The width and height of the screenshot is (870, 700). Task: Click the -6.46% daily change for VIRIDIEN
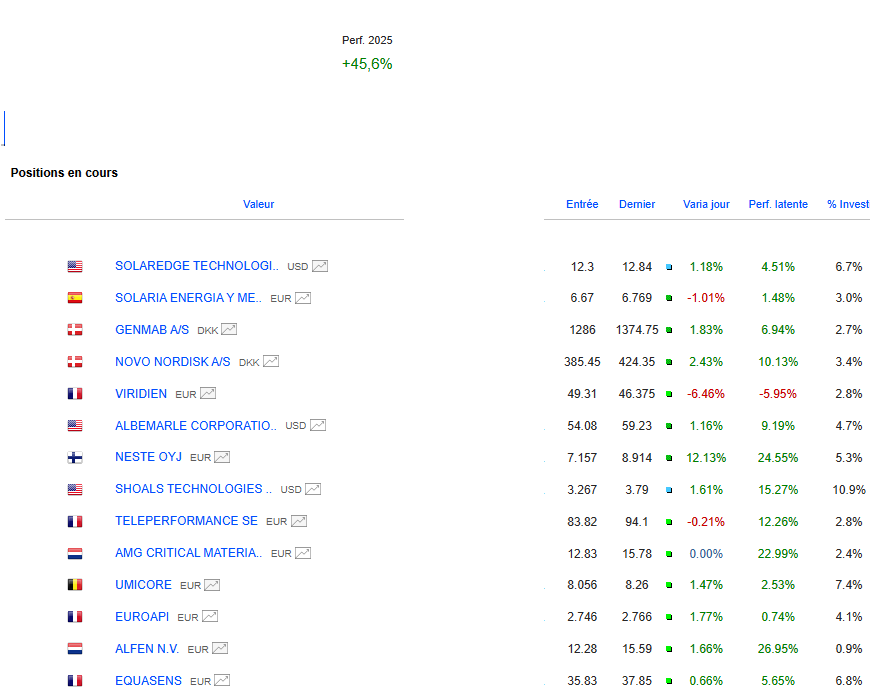(x=706, y=394)
